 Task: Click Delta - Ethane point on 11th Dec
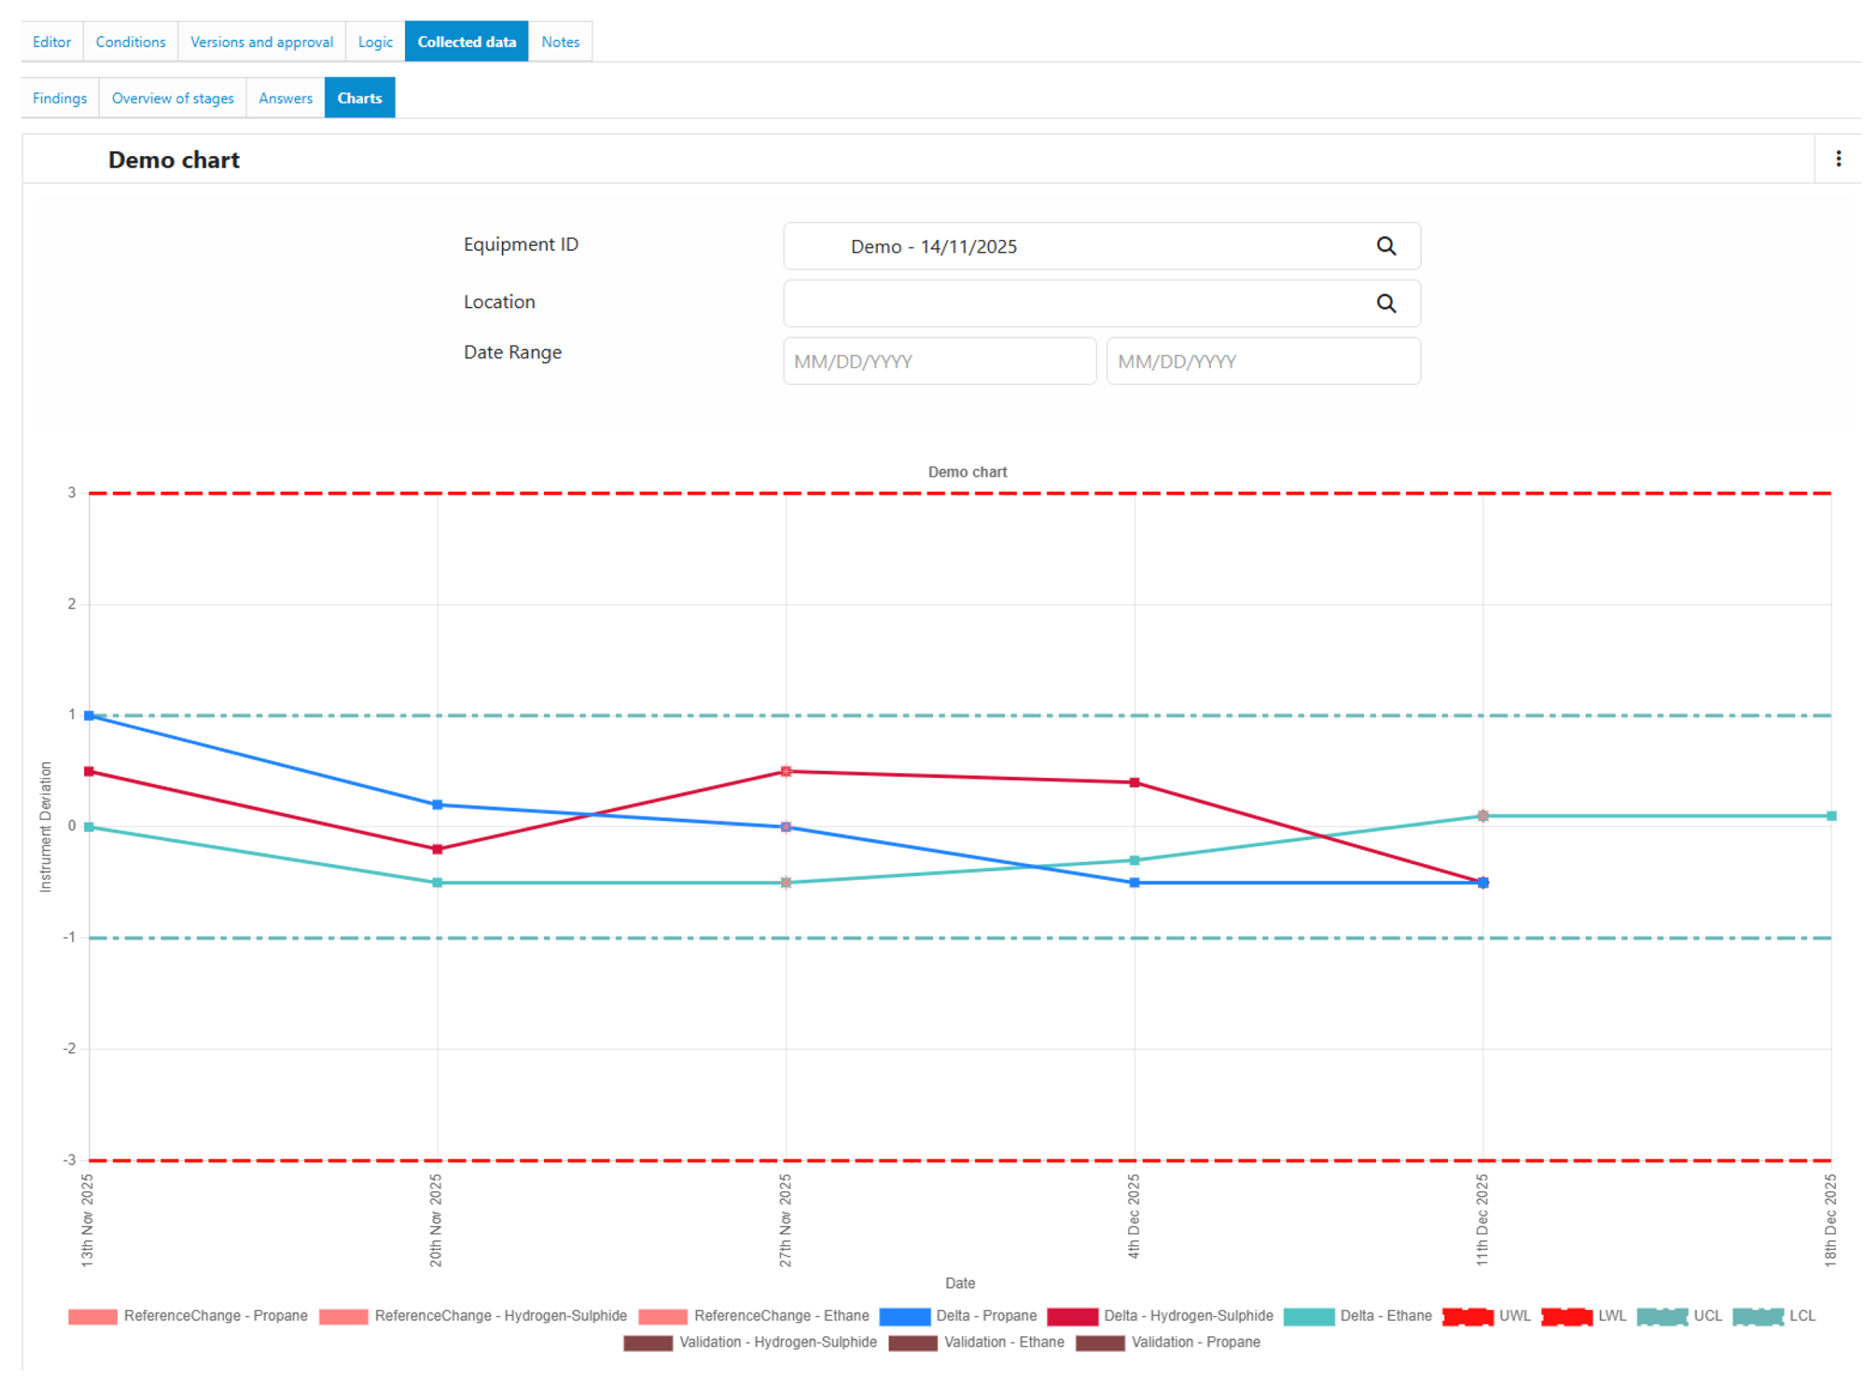click(1483, 816)
